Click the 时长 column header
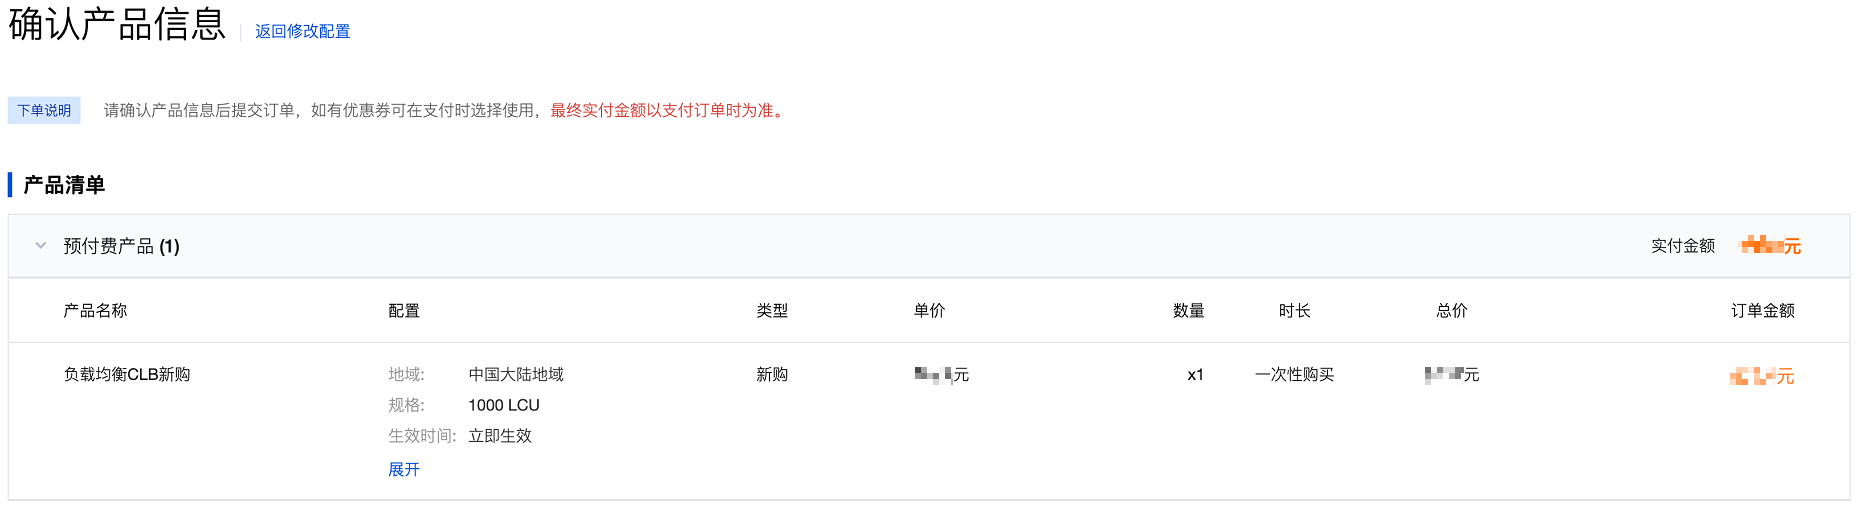The image size is (1859, 507). (1294, 310)
